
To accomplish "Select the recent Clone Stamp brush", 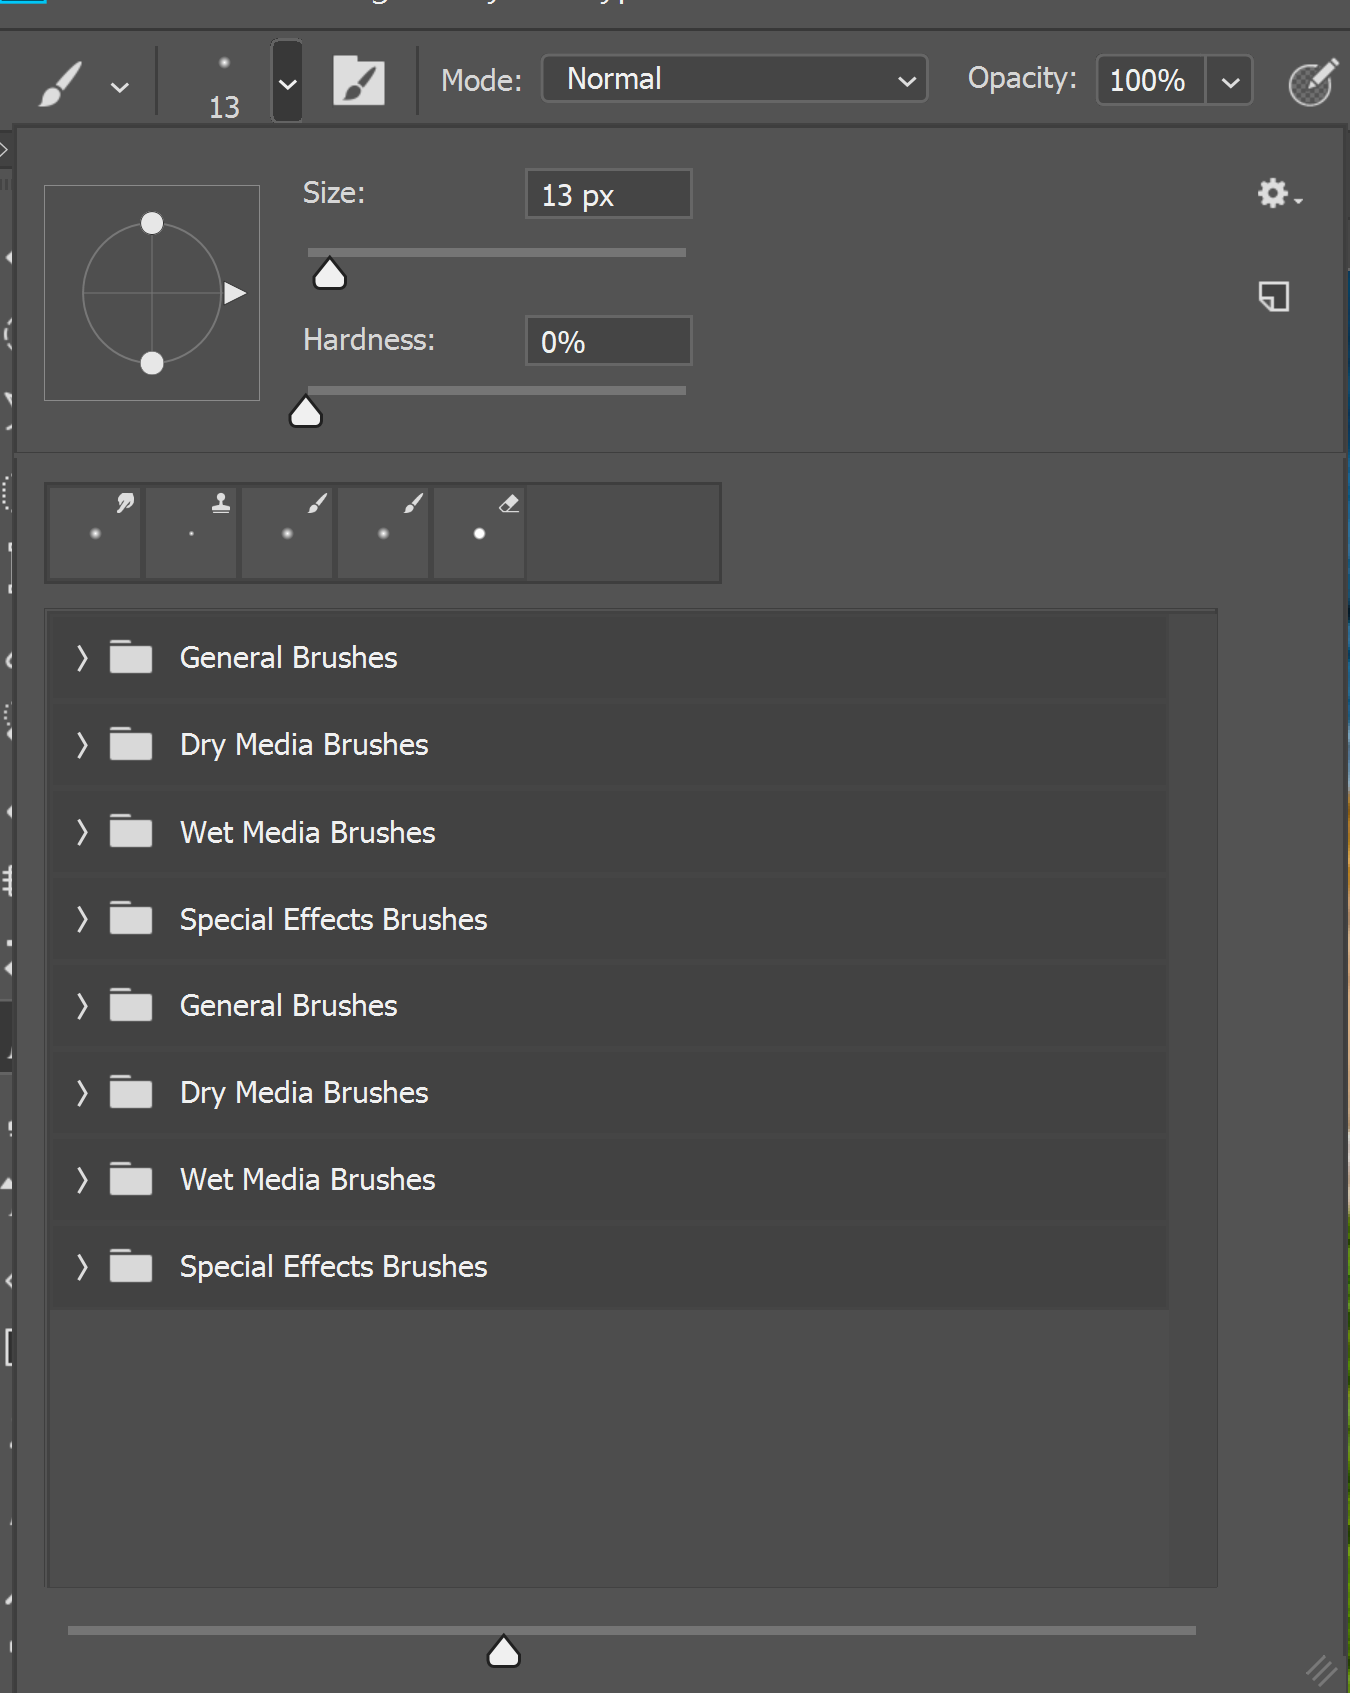I will click(x=192, y=532).
